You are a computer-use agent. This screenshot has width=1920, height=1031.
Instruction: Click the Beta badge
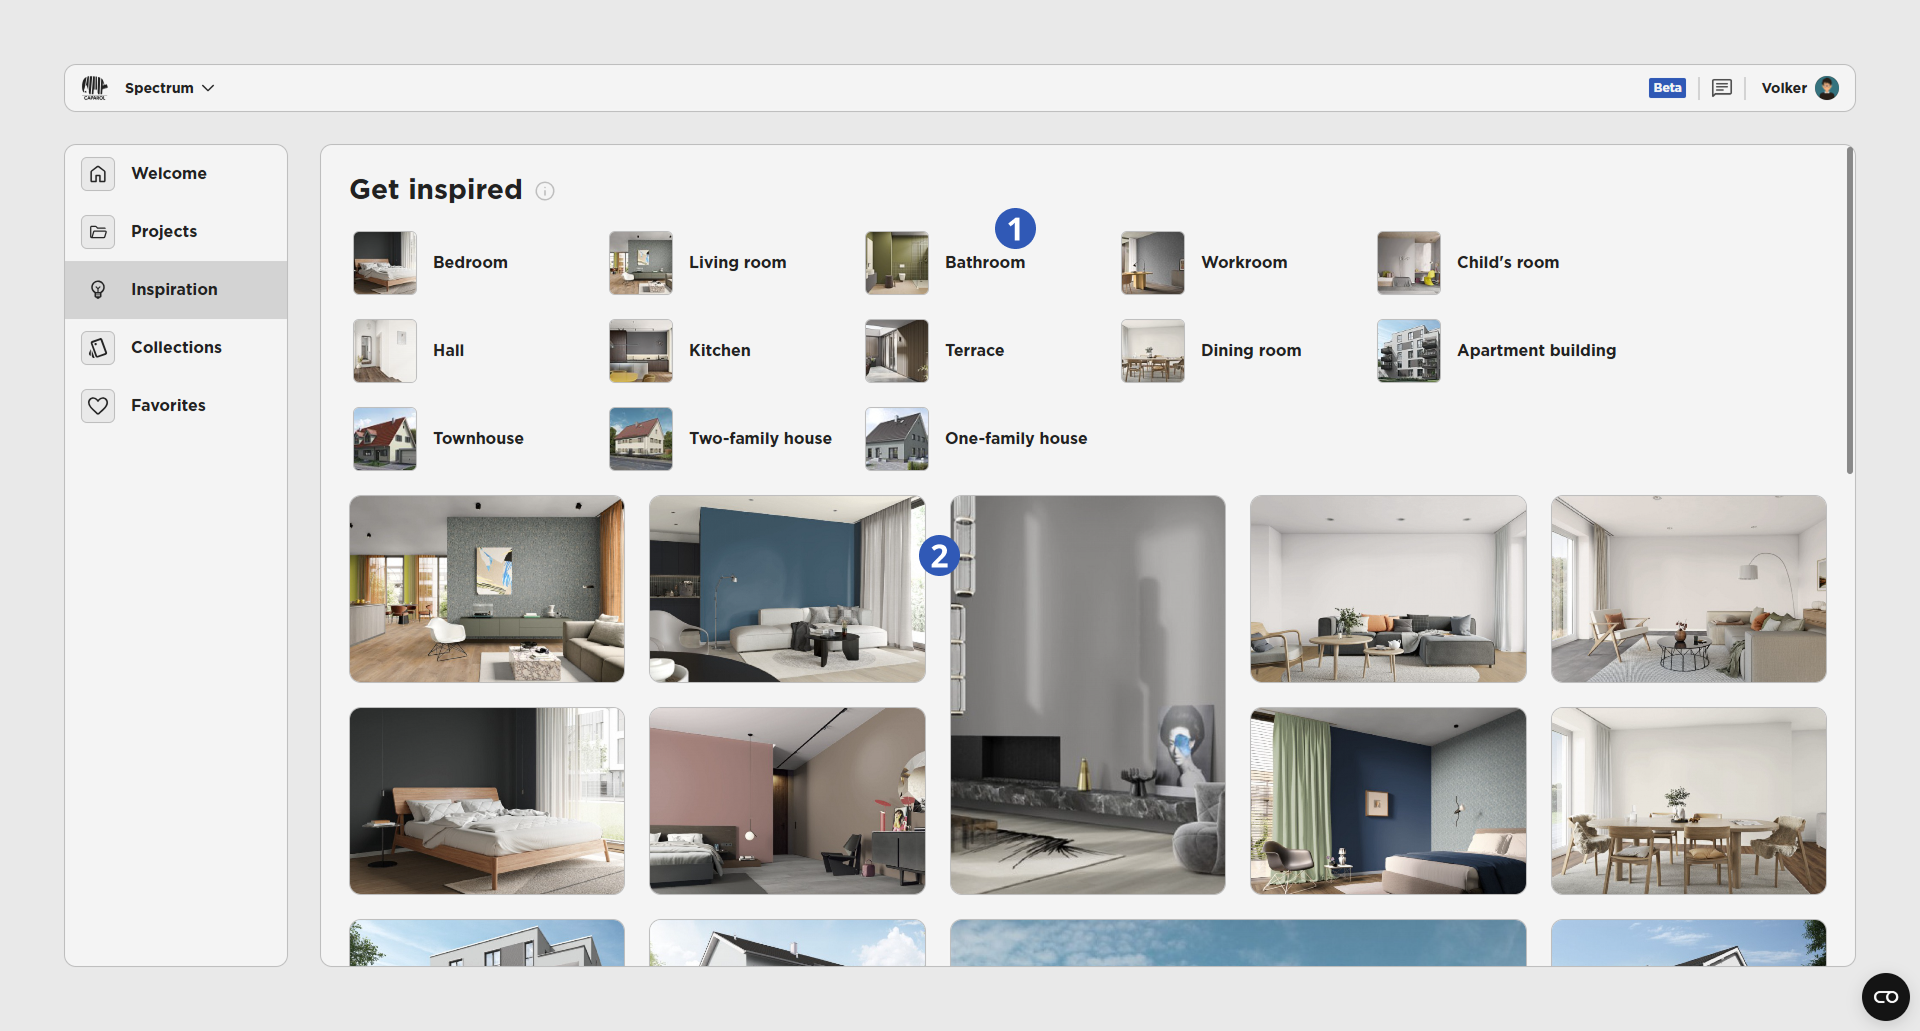pyautogui.click(x=1666, y=88)
